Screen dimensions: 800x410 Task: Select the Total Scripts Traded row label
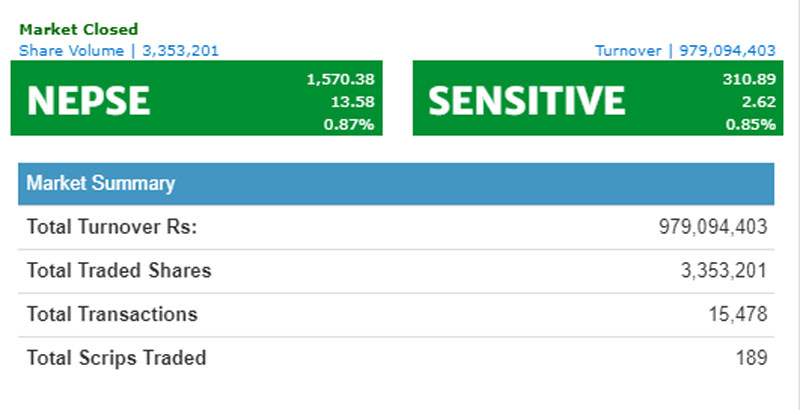[116, 357]
